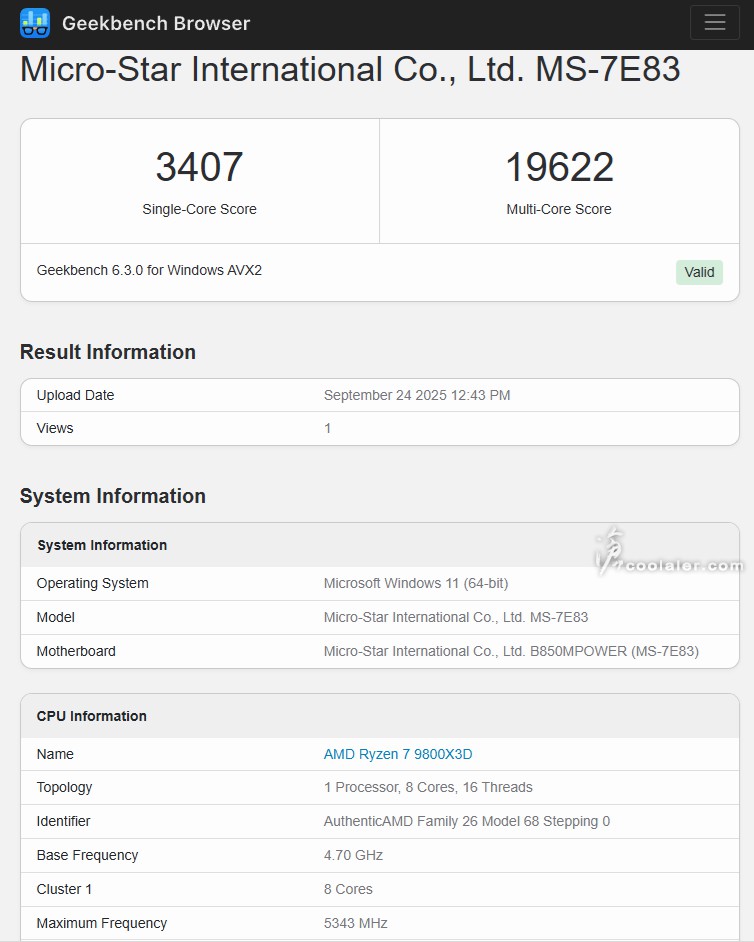Click the Cluster 1 label
The image size is (754, 942).
[64, 889]
